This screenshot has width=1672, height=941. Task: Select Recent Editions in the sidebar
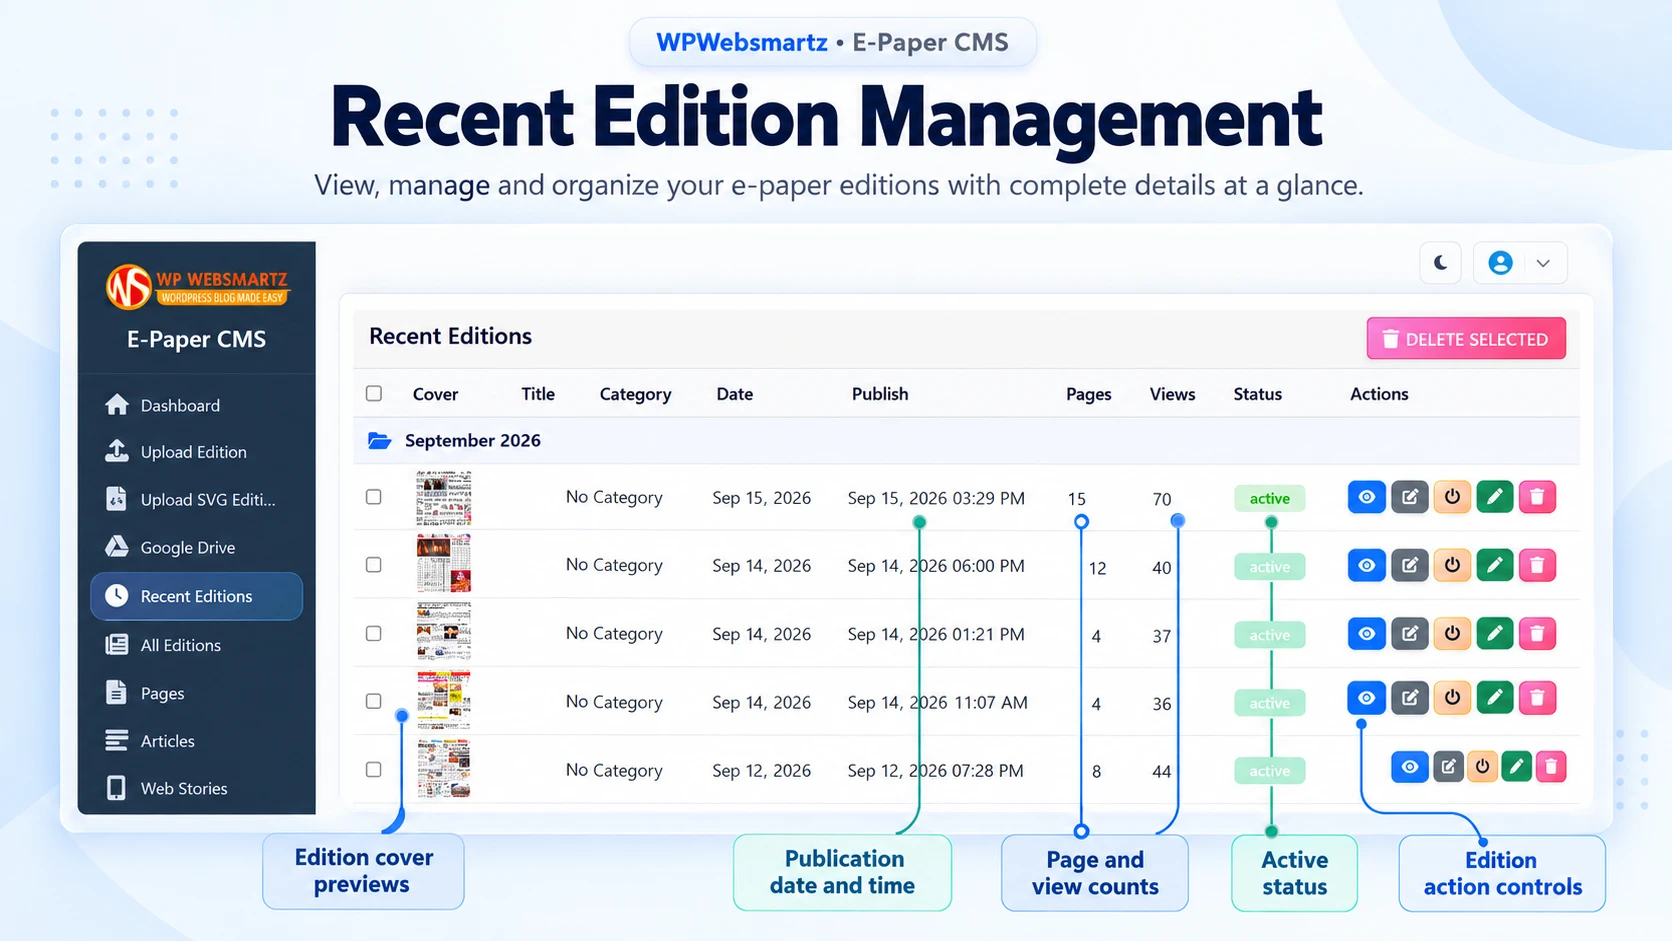[196, 596]
